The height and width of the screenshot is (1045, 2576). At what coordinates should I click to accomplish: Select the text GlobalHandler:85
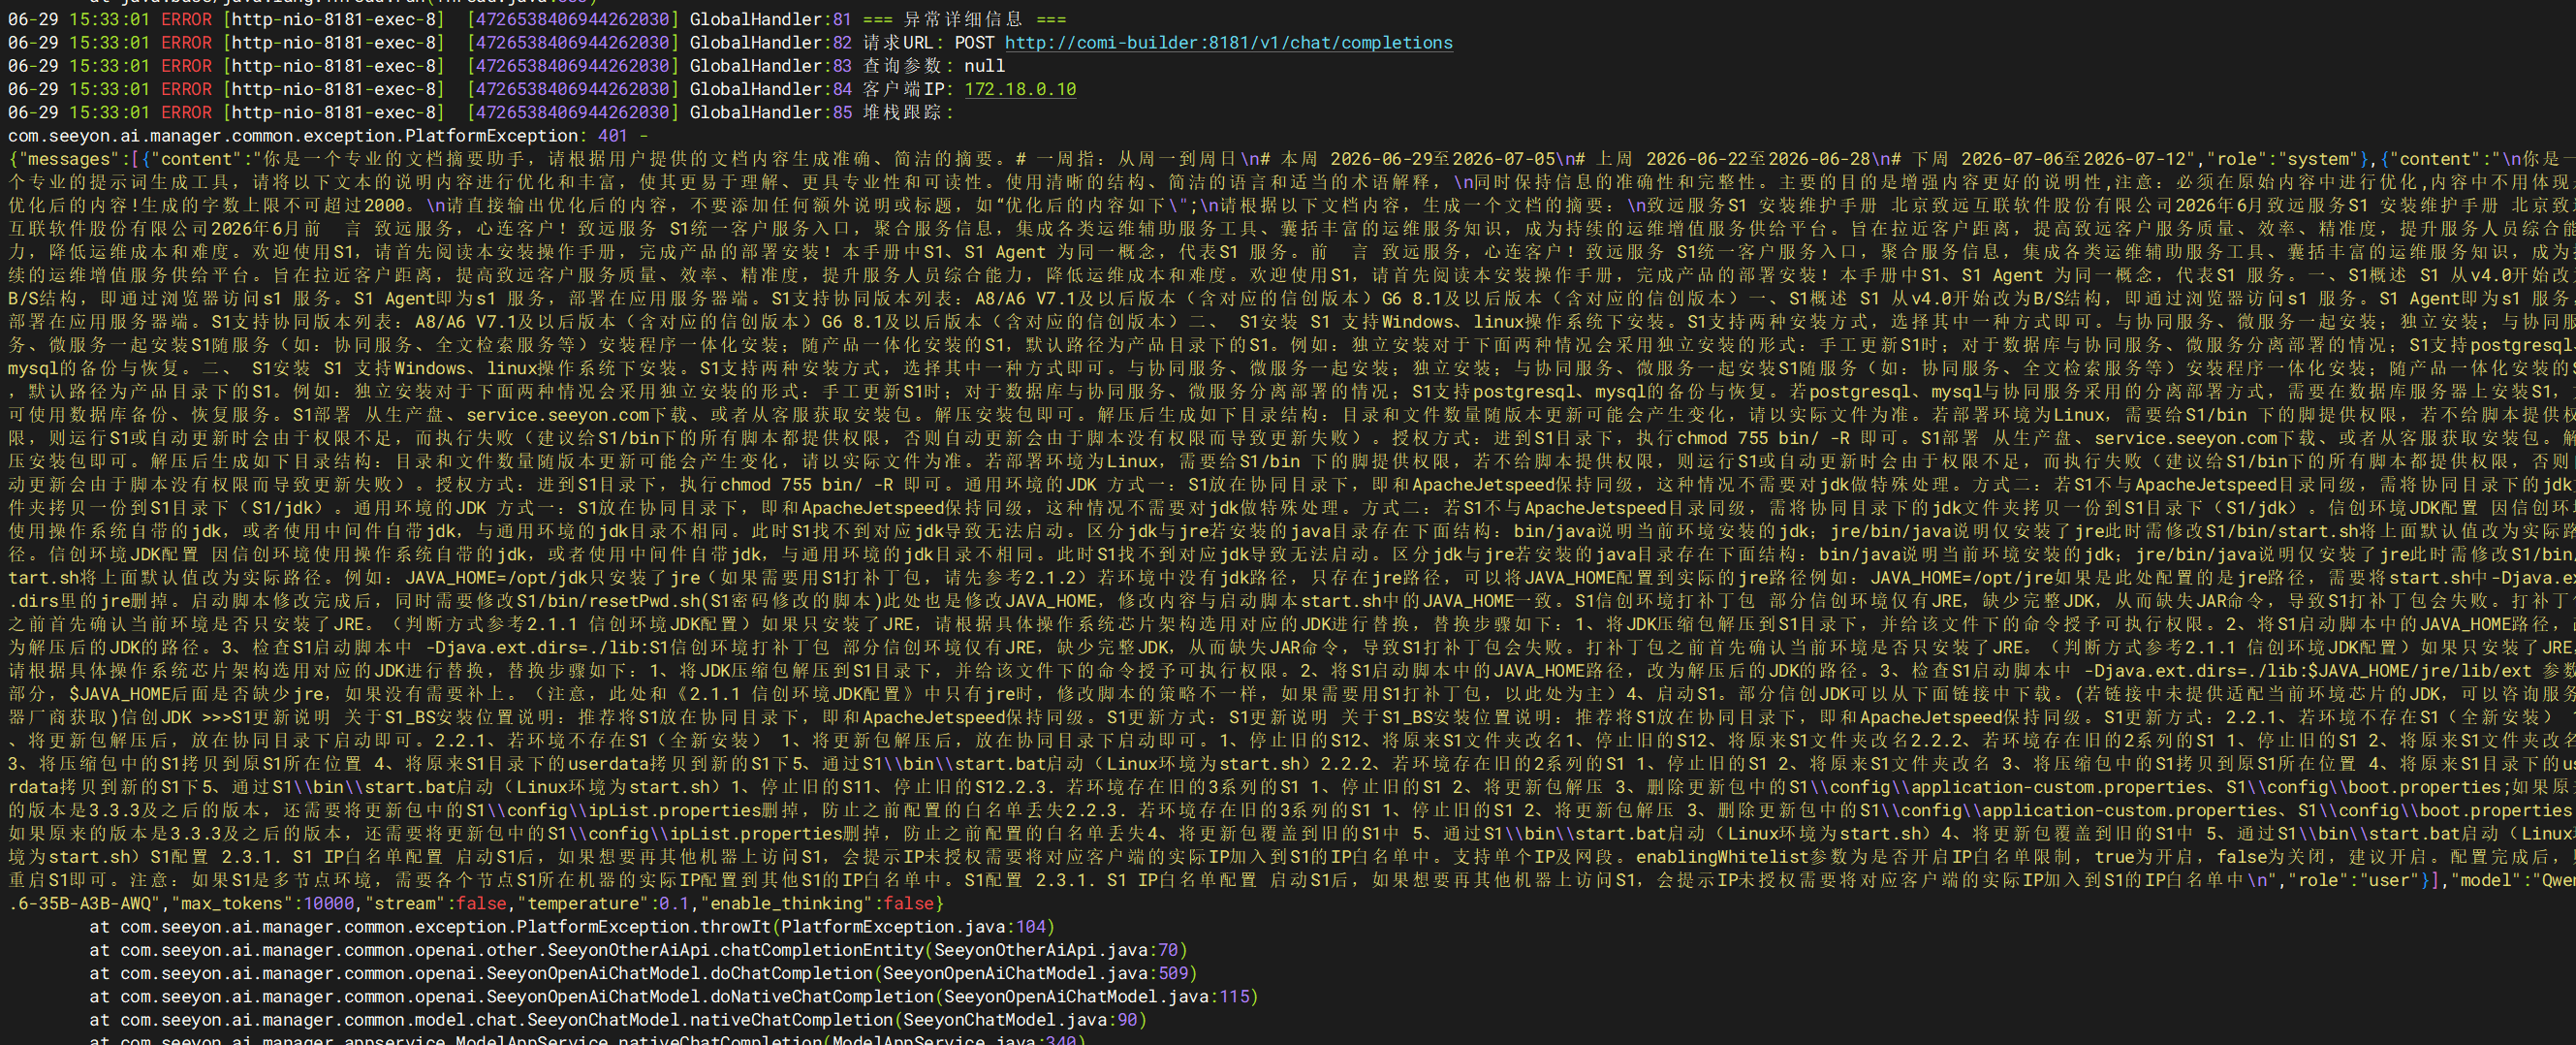click(x=770, y=112)
